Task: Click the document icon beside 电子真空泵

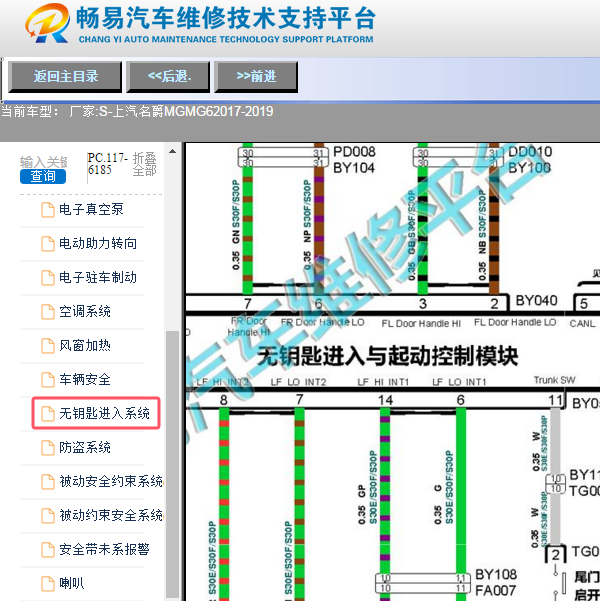Action: 48,210
